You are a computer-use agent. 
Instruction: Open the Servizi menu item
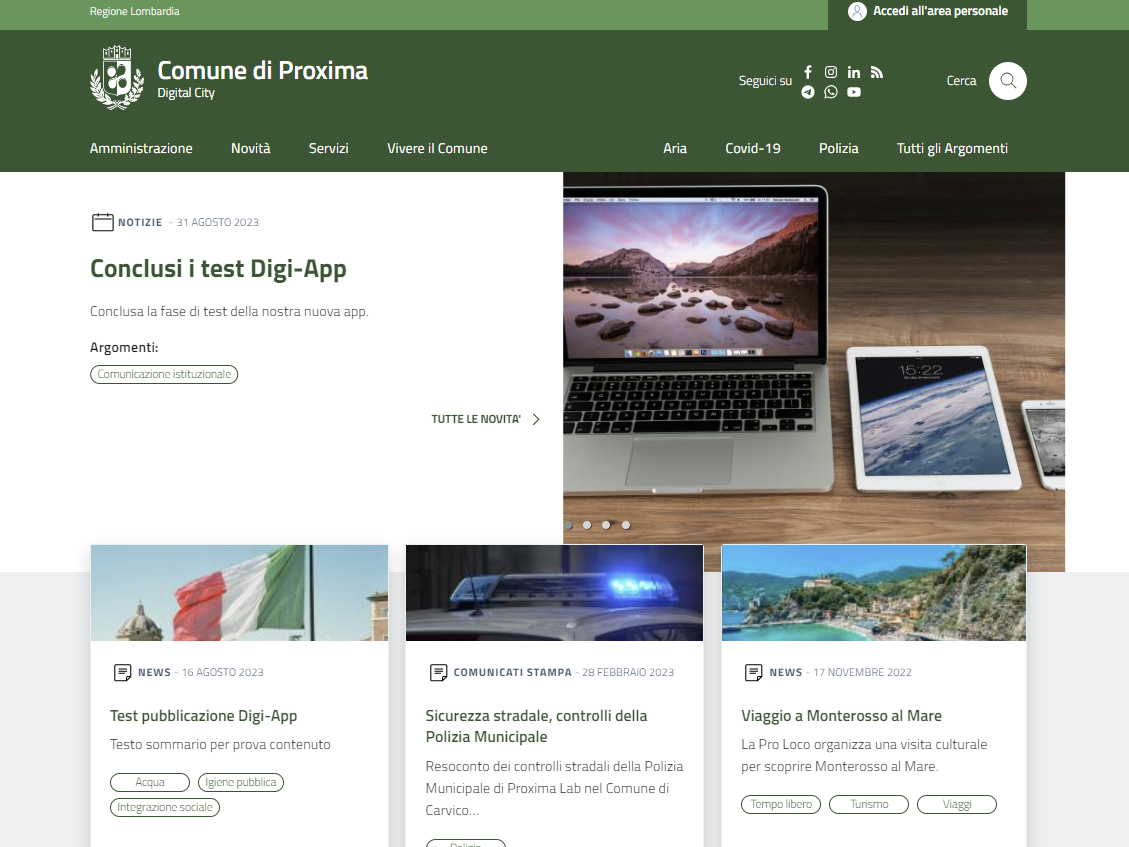coord(328,148)
